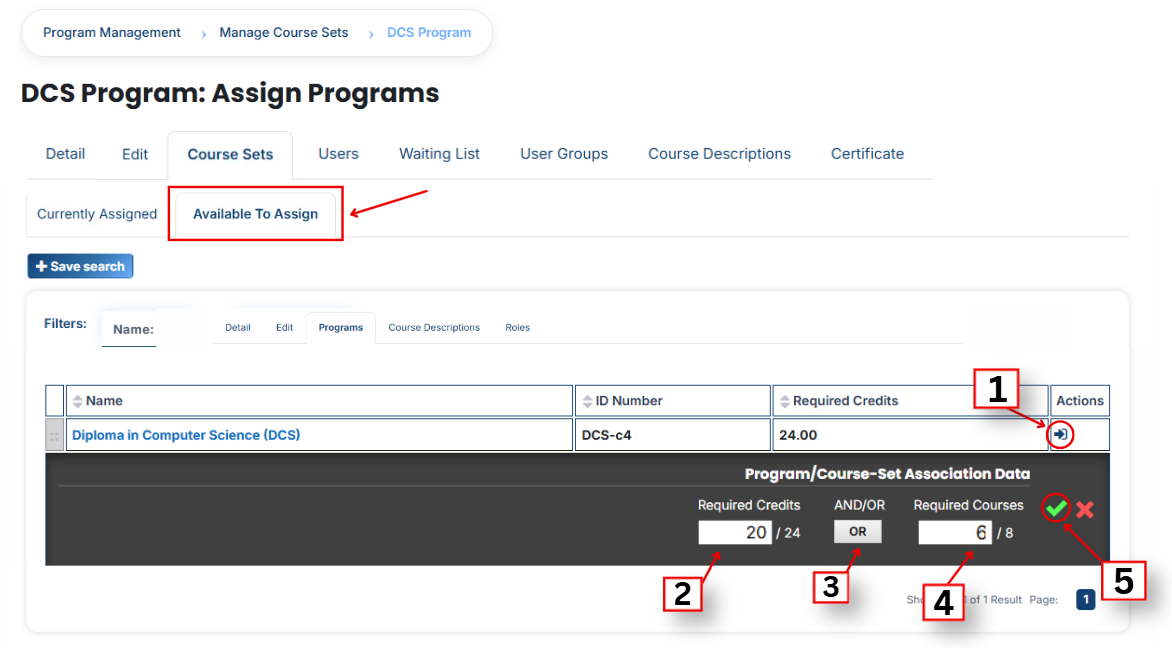Image resolution: width=1172 pixels, height=648 pixels.
Task: Select the small Programs tab
Action: pos(341,327)
